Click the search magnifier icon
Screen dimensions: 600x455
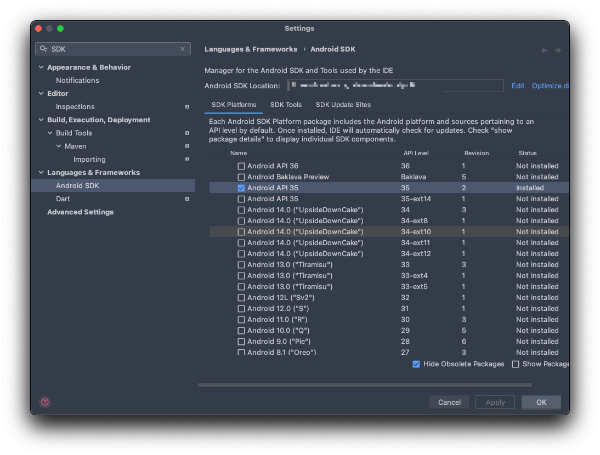(44, 49)
